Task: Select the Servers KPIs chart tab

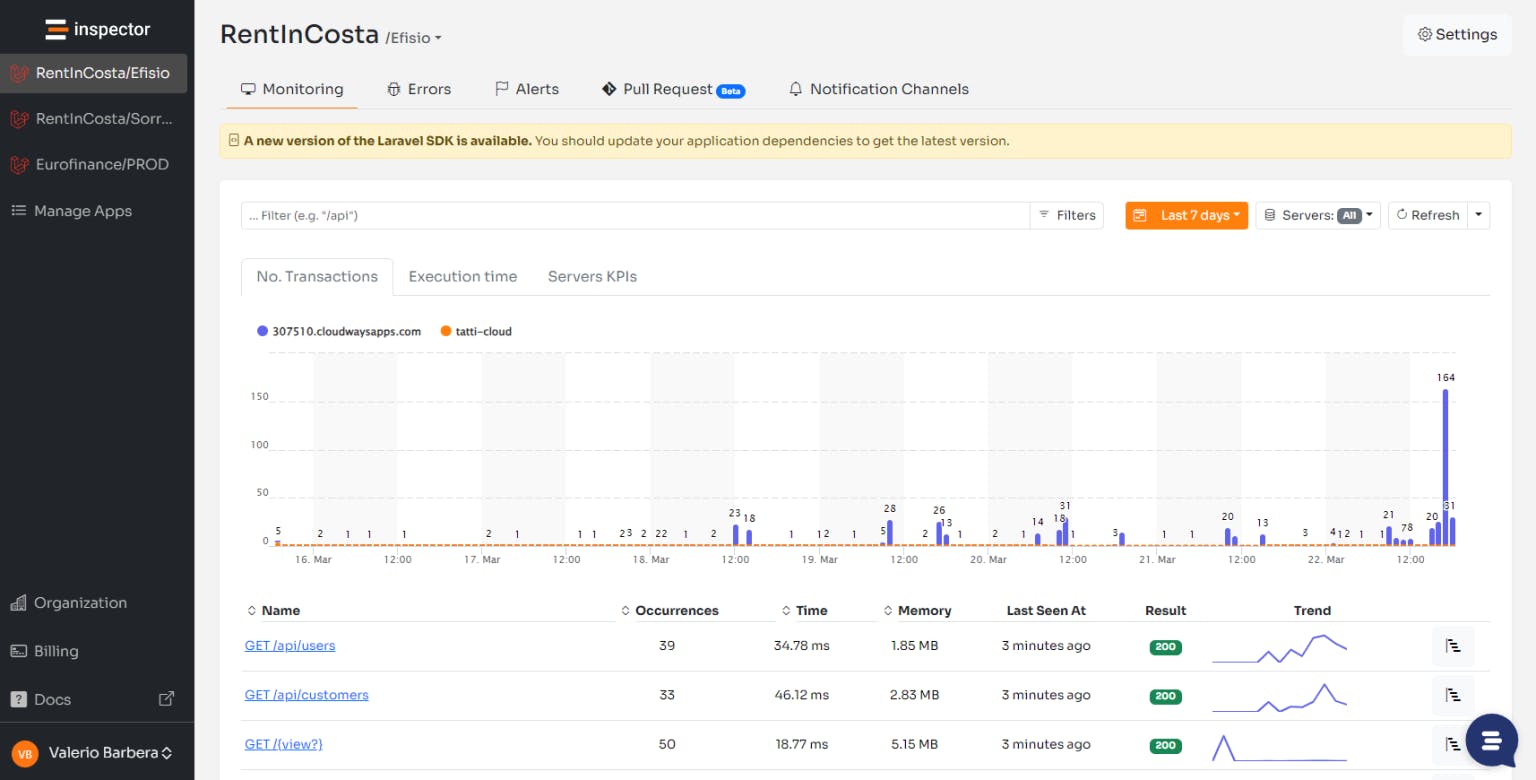Action: [592, 276]
